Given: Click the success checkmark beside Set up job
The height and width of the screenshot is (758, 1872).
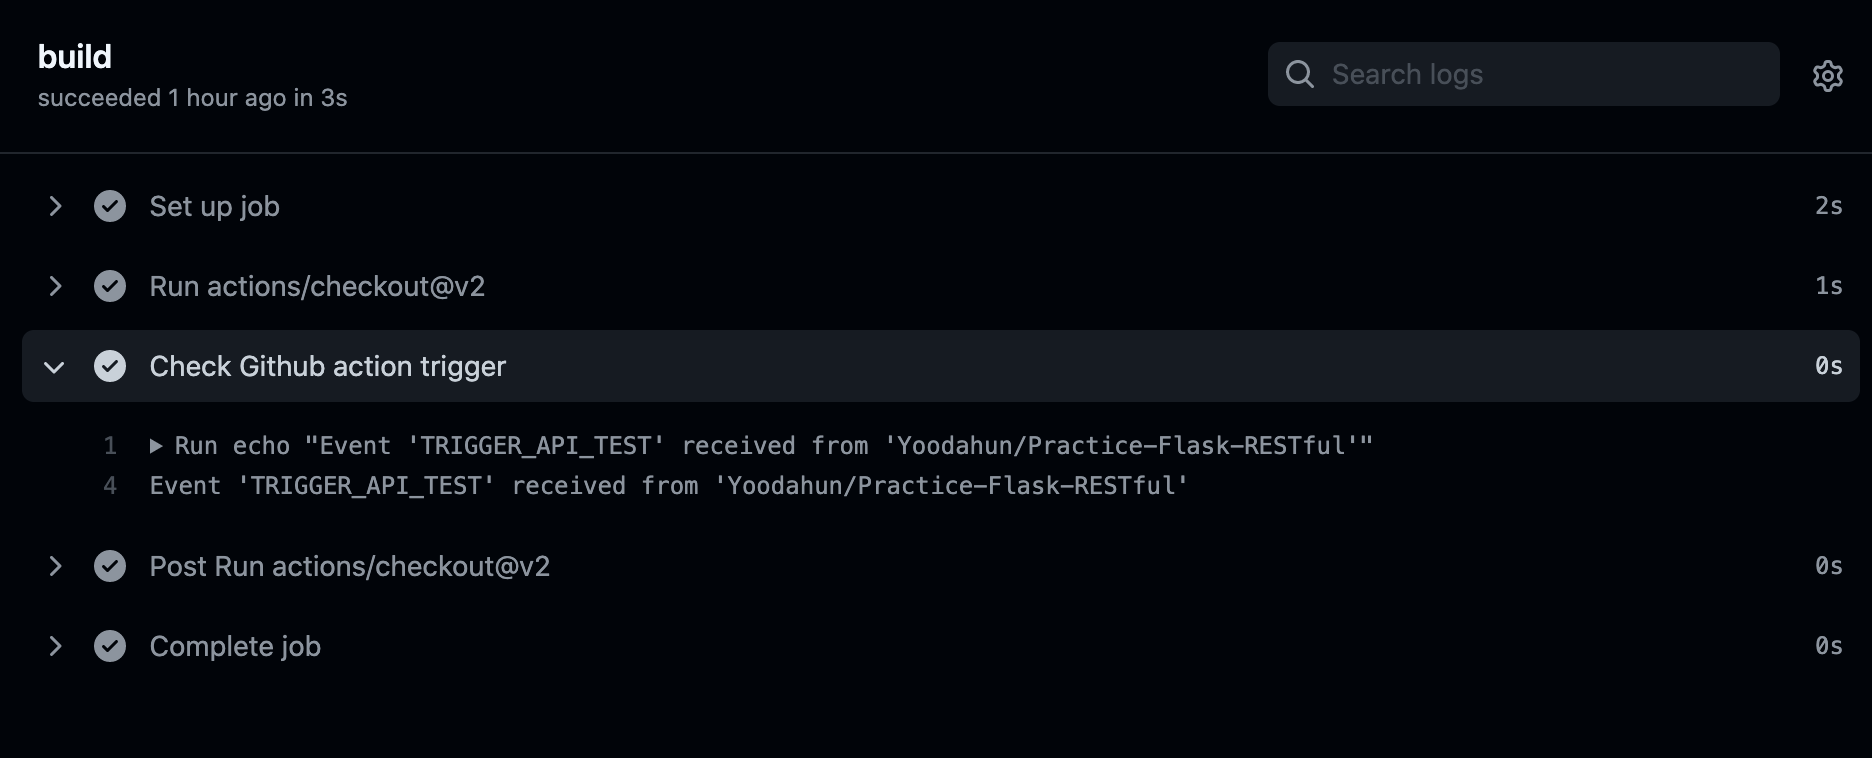Looking at the screenshot, I should click(110, 206).
